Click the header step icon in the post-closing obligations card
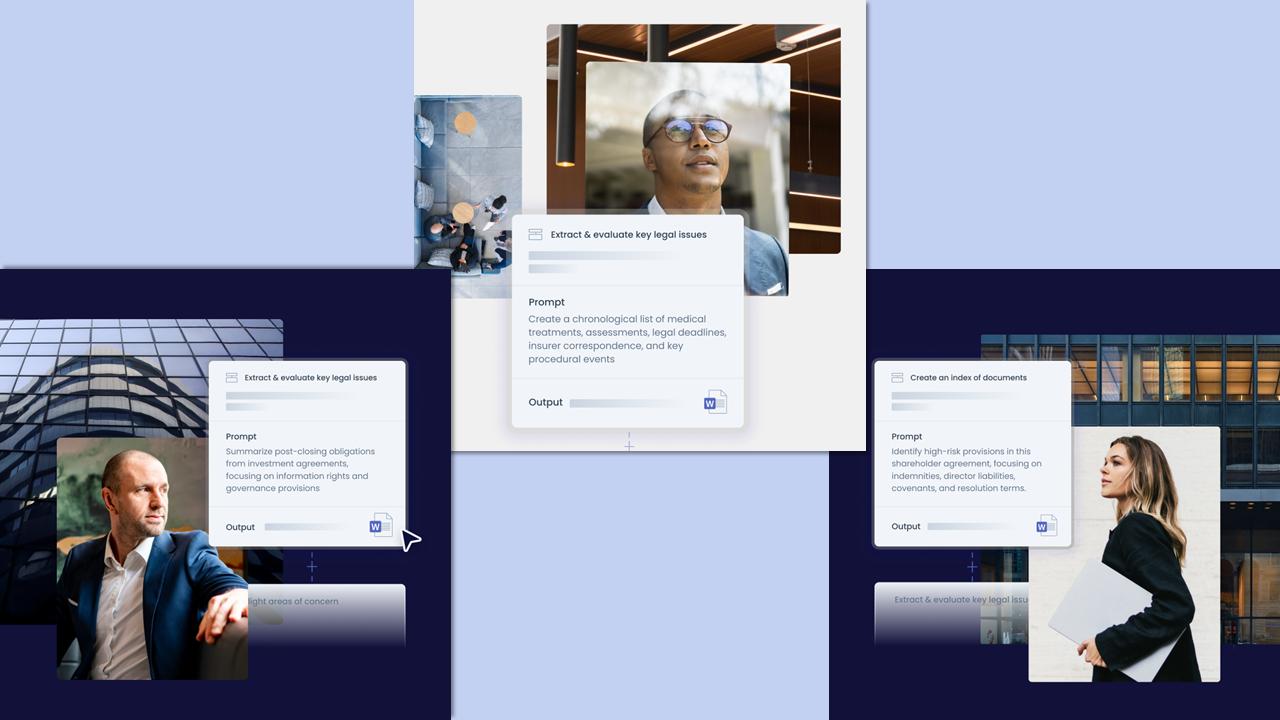Image resolution: width=1280 pixels, height=720 pixels. pos(232,378)
